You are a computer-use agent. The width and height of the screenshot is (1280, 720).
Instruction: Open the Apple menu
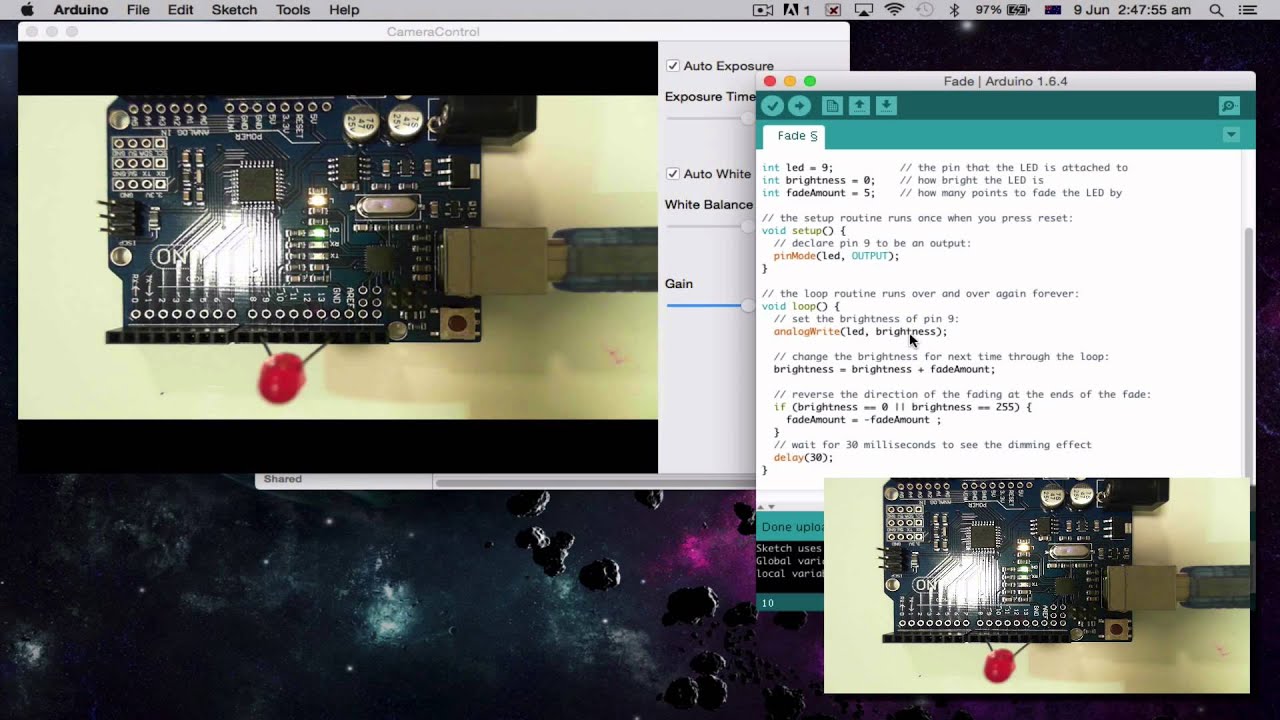pyautogui.click(x=27, y=10)
